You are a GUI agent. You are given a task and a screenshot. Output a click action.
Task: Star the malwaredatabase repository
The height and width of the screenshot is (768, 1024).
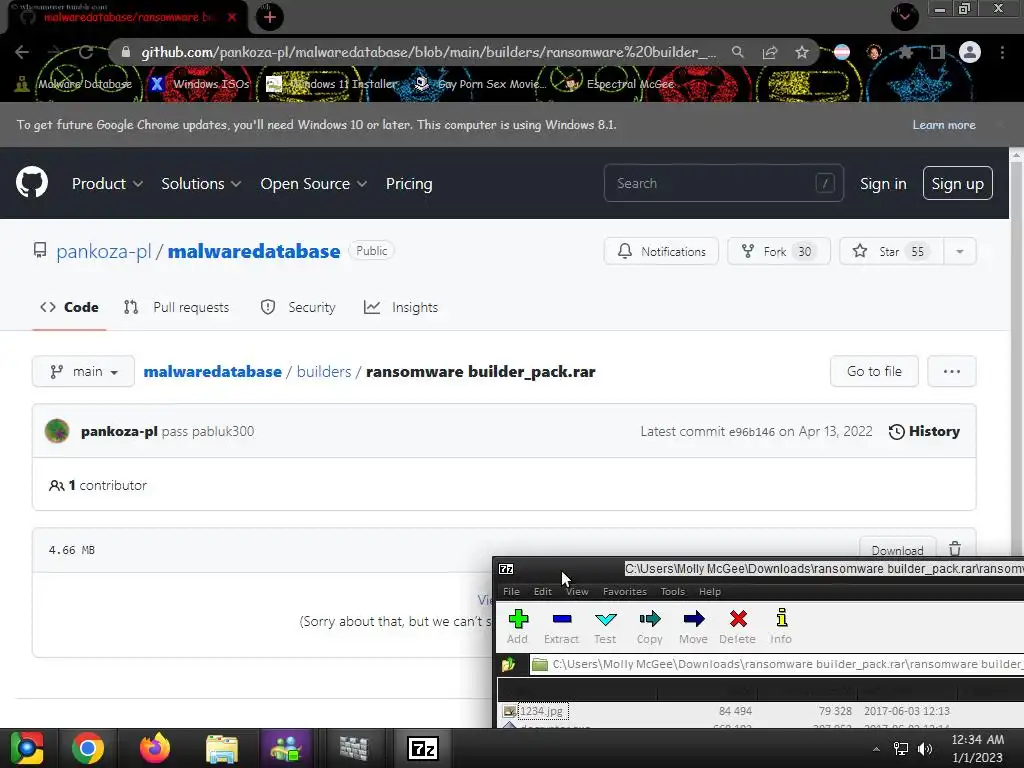891,251
